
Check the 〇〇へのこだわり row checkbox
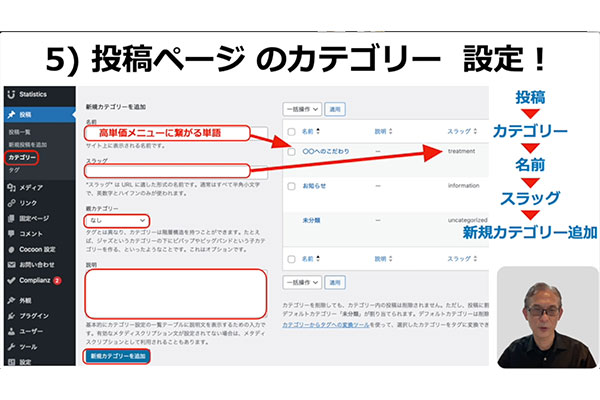click(x=292, y=152)
